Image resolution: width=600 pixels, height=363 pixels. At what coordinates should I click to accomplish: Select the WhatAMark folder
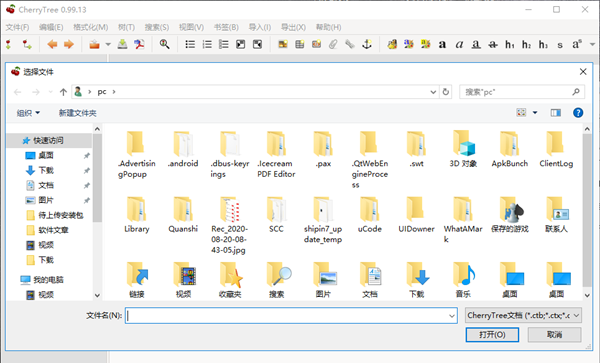463,220
